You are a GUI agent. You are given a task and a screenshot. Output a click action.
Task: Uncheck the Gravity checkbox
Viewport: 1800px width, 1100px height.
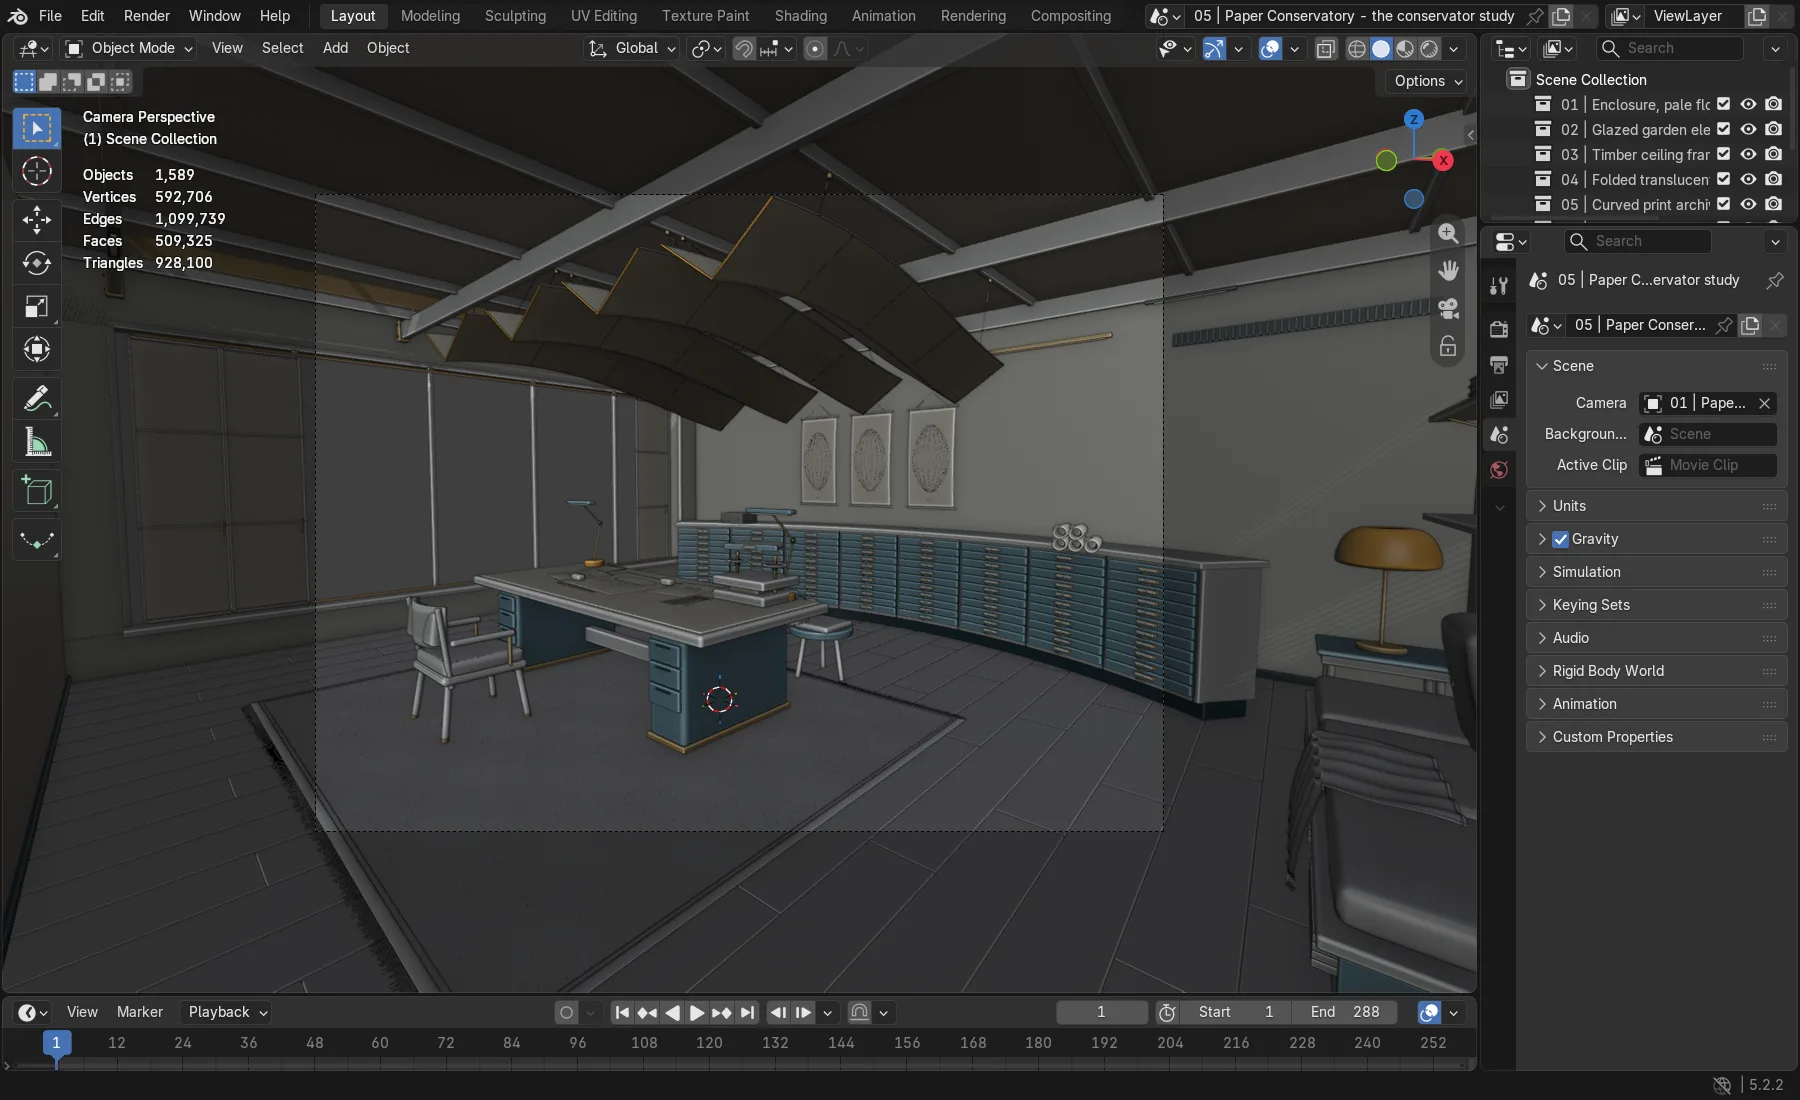1560,539
